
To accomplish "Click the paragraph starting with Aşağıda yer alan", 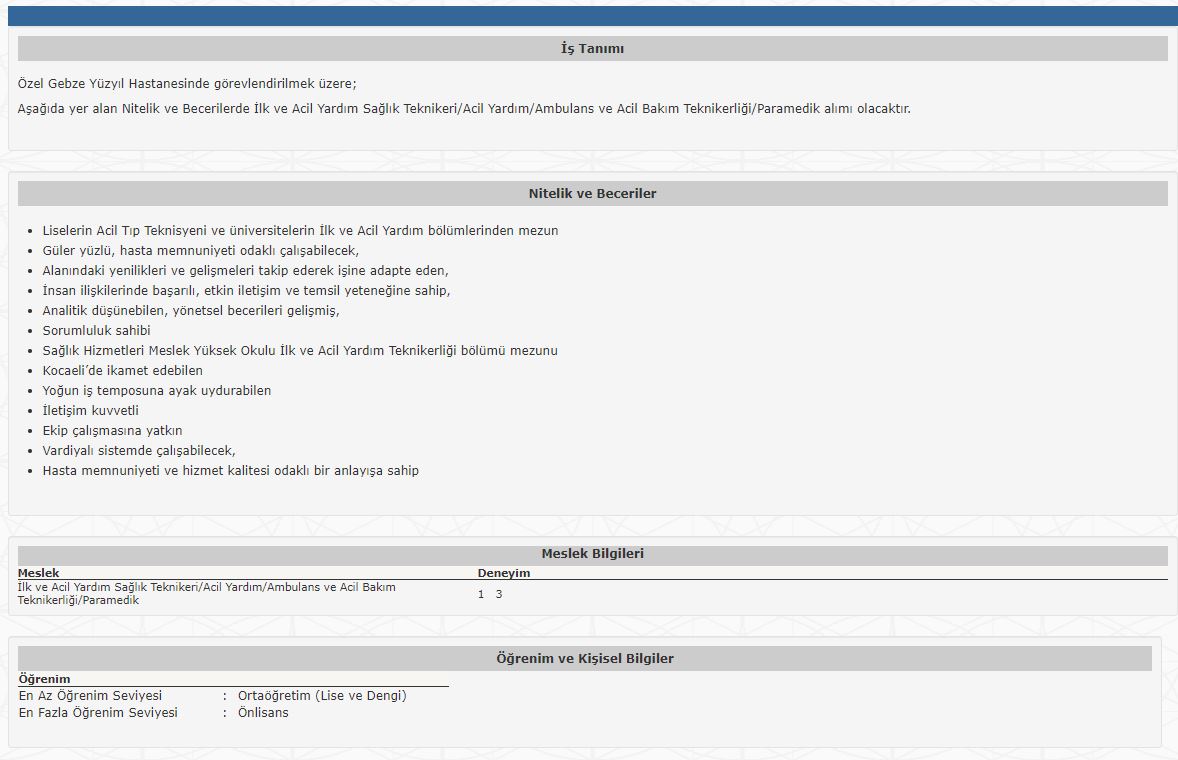I will (x=464, y=108).
